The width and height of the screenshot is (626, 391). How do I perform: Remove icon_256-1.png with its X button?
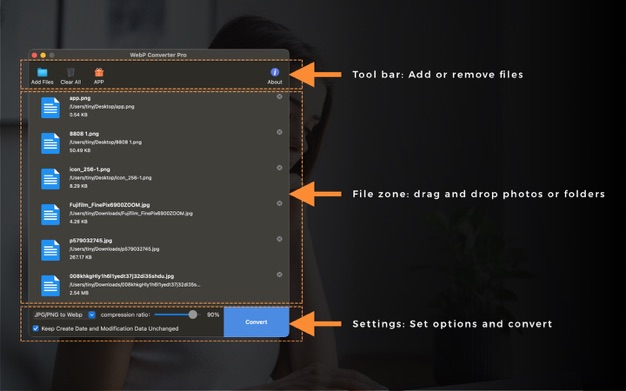(279, 168)
